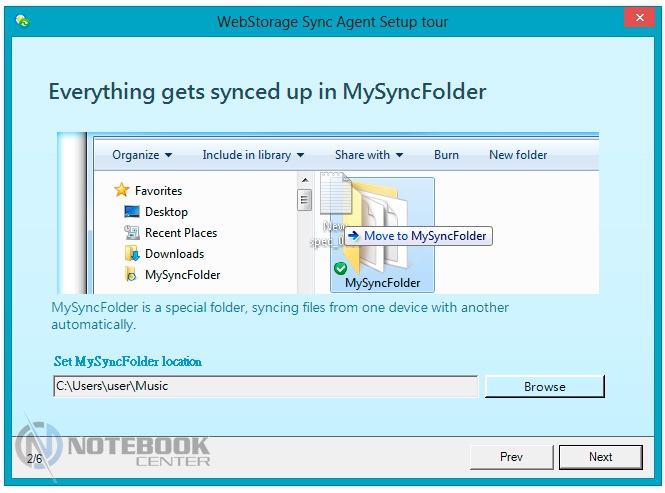Click the Favorites star icon
The width and height of the screenshot is (665, 493).
point(122,190)
